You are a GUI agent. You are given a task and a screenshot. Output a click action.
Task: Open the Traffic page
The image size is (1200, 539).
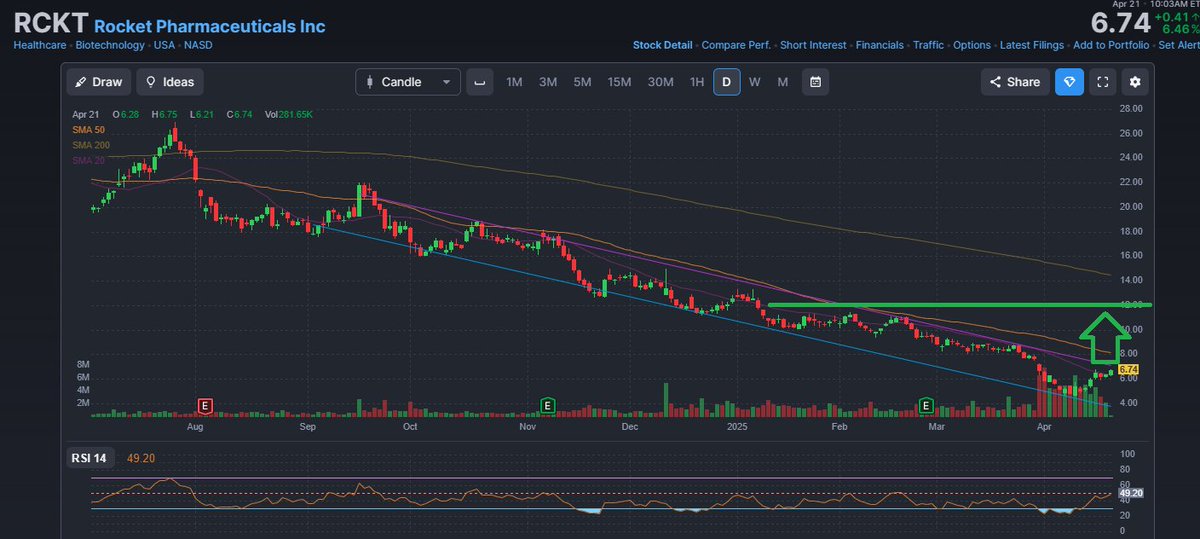pos(928,45)
